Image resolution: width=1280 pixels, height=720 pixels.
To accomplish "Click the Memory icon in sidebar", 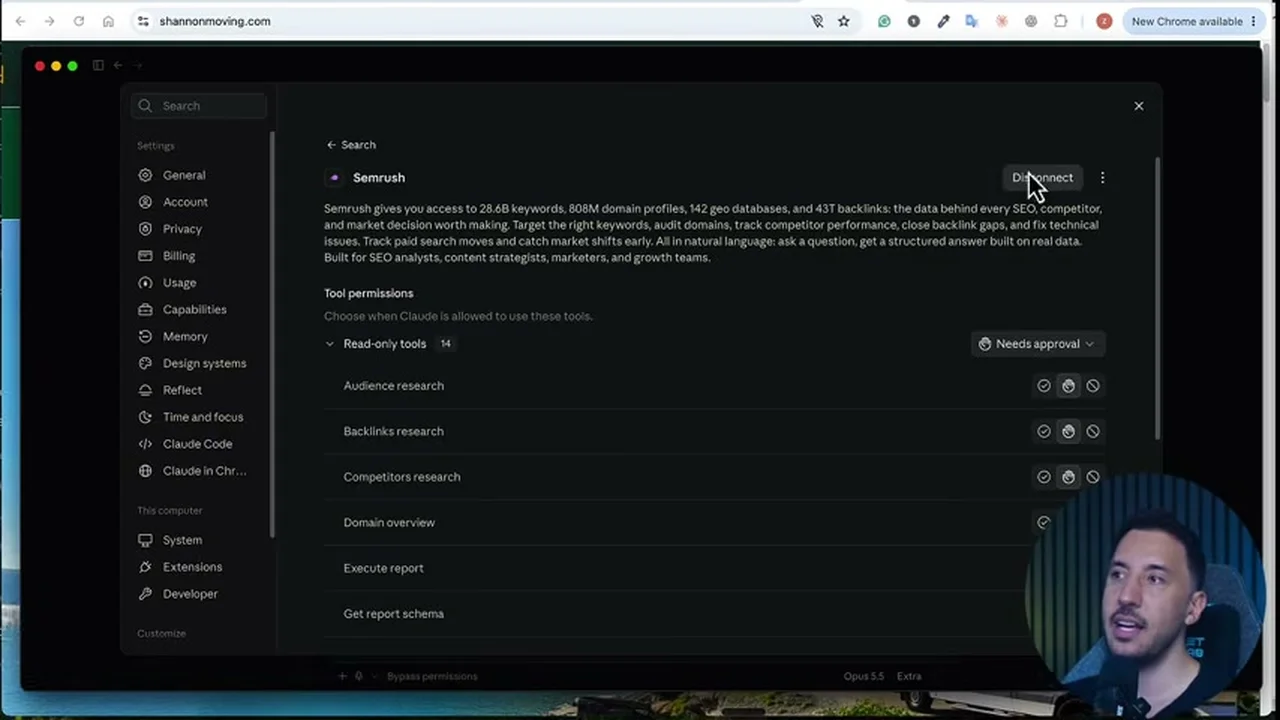I will coord(145,337).
